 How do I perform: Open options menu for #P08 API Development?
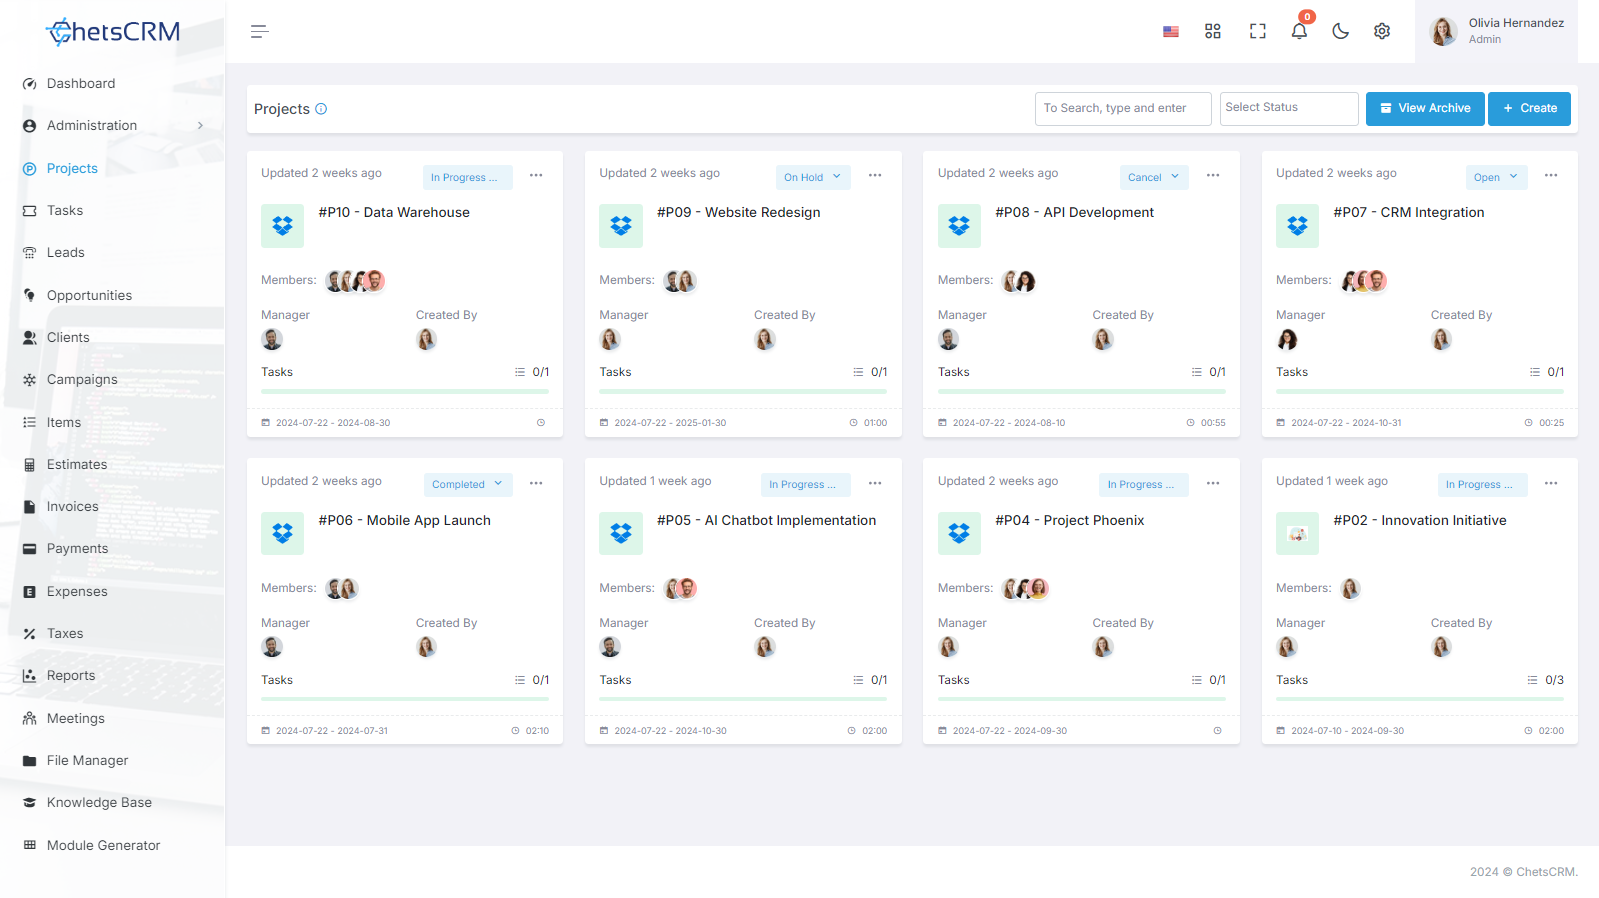(x=1213, y=175)
